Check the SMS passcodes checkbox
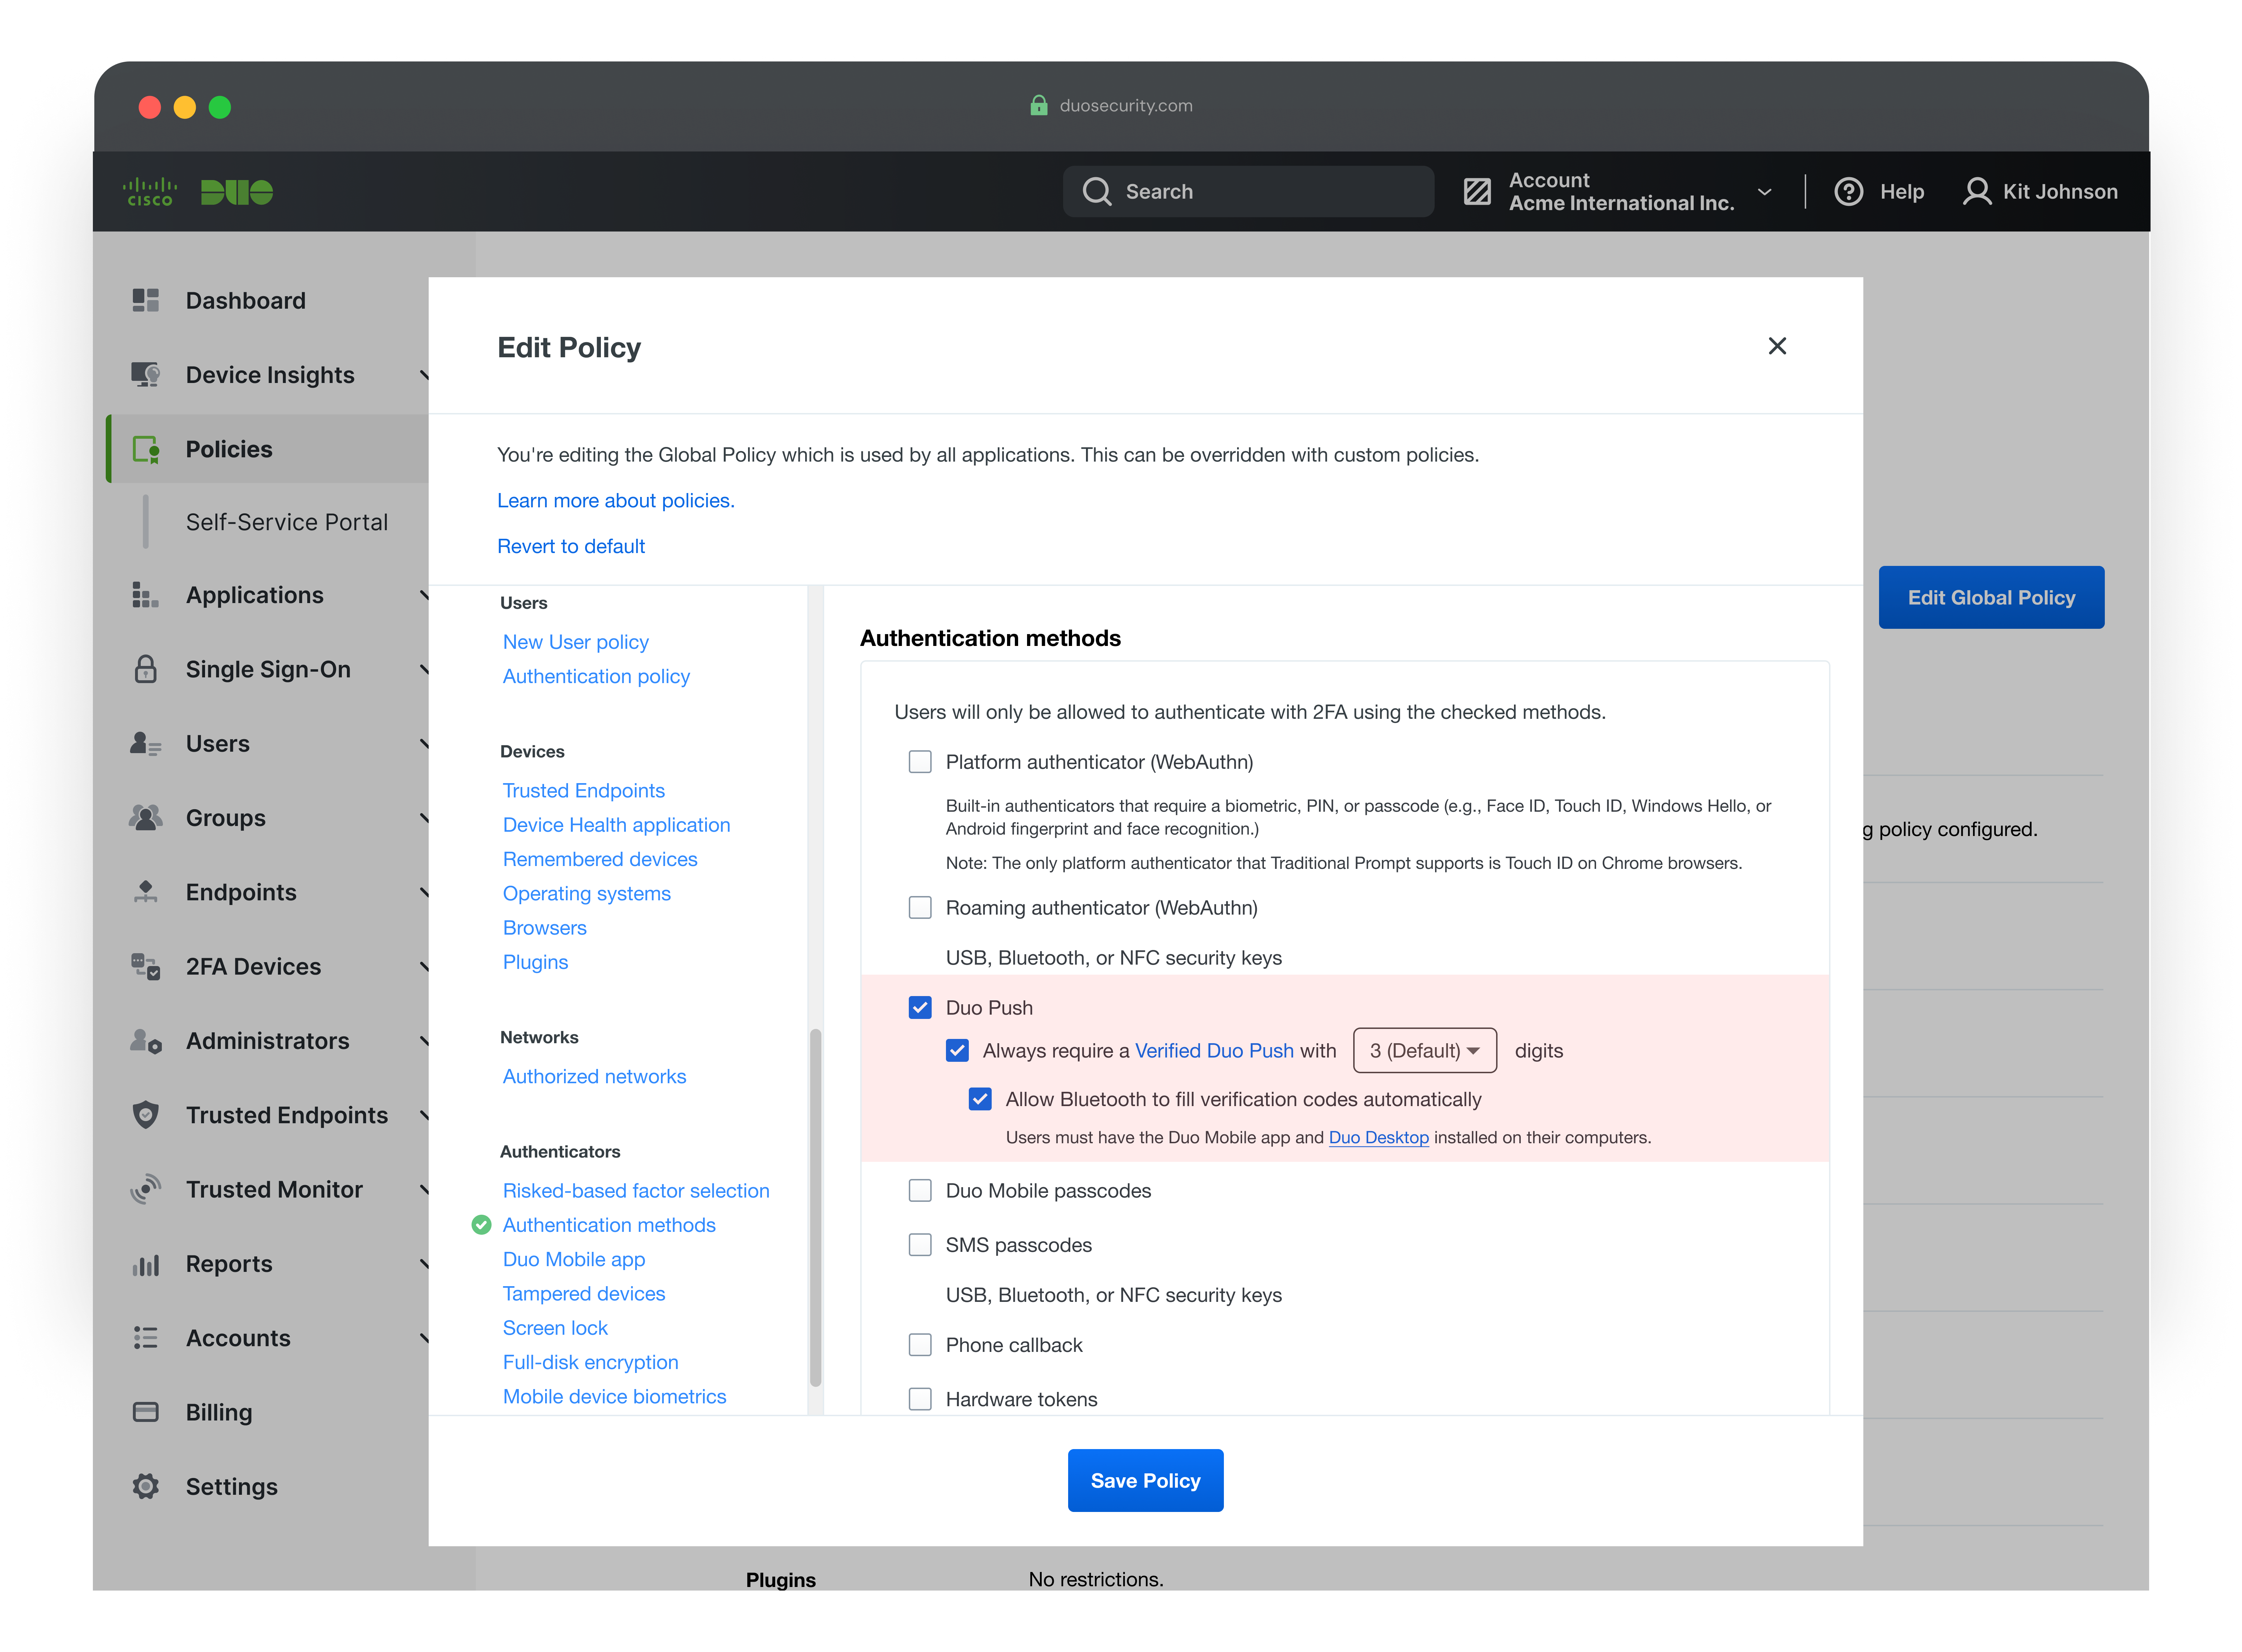 point(920,1245)
